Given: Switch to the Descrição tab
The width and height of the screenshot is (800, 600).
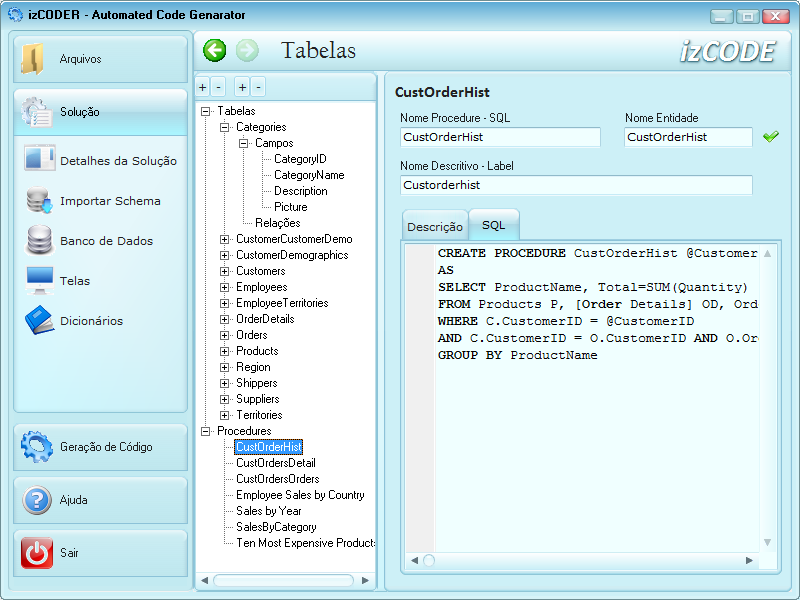Looking at the screenshot, I should tap(435, 227).
